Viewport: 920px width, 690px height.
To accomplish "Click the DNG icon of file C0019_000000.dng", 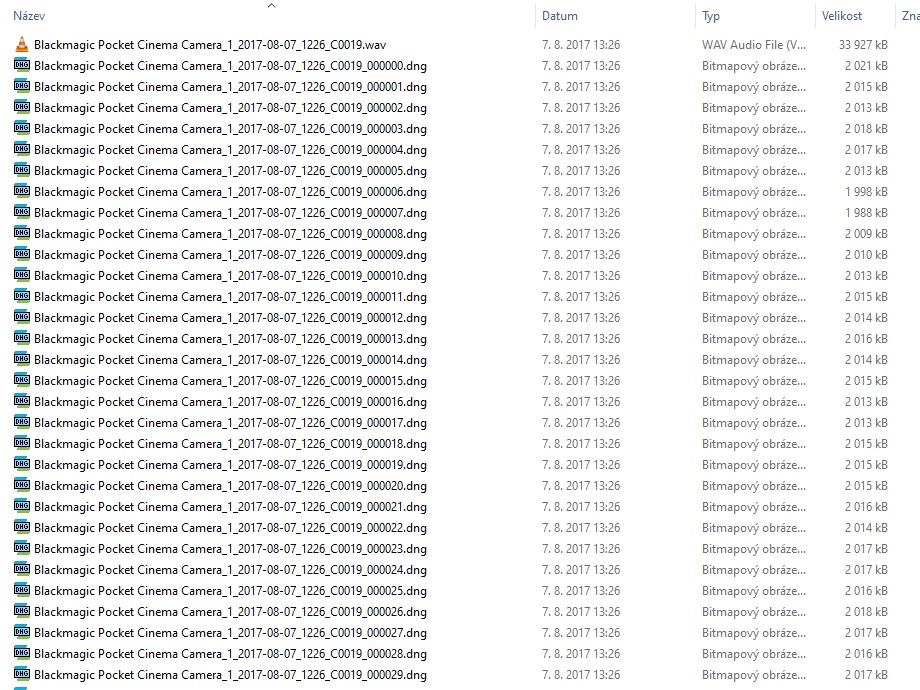I will tap(22, 66).
